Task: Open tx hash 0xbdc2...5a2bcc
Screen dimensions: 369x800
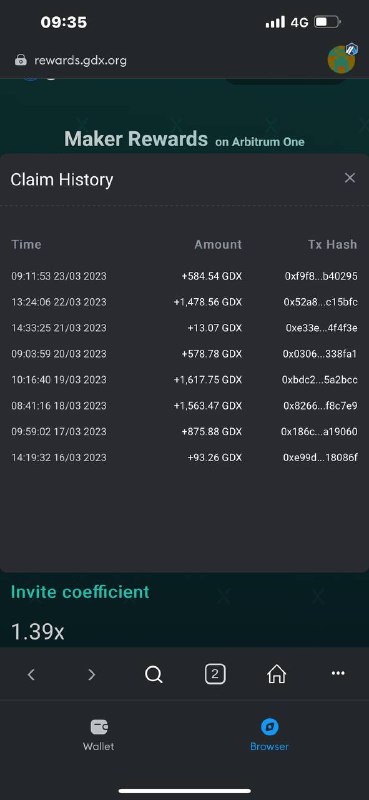Action: coord(319,380)
